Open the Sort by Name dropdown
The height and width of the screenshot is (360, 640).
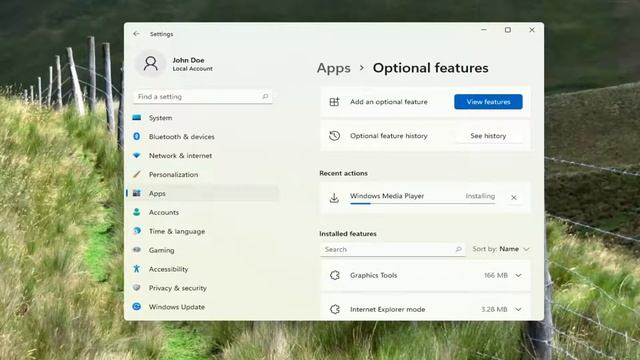[x=501, y=249]
